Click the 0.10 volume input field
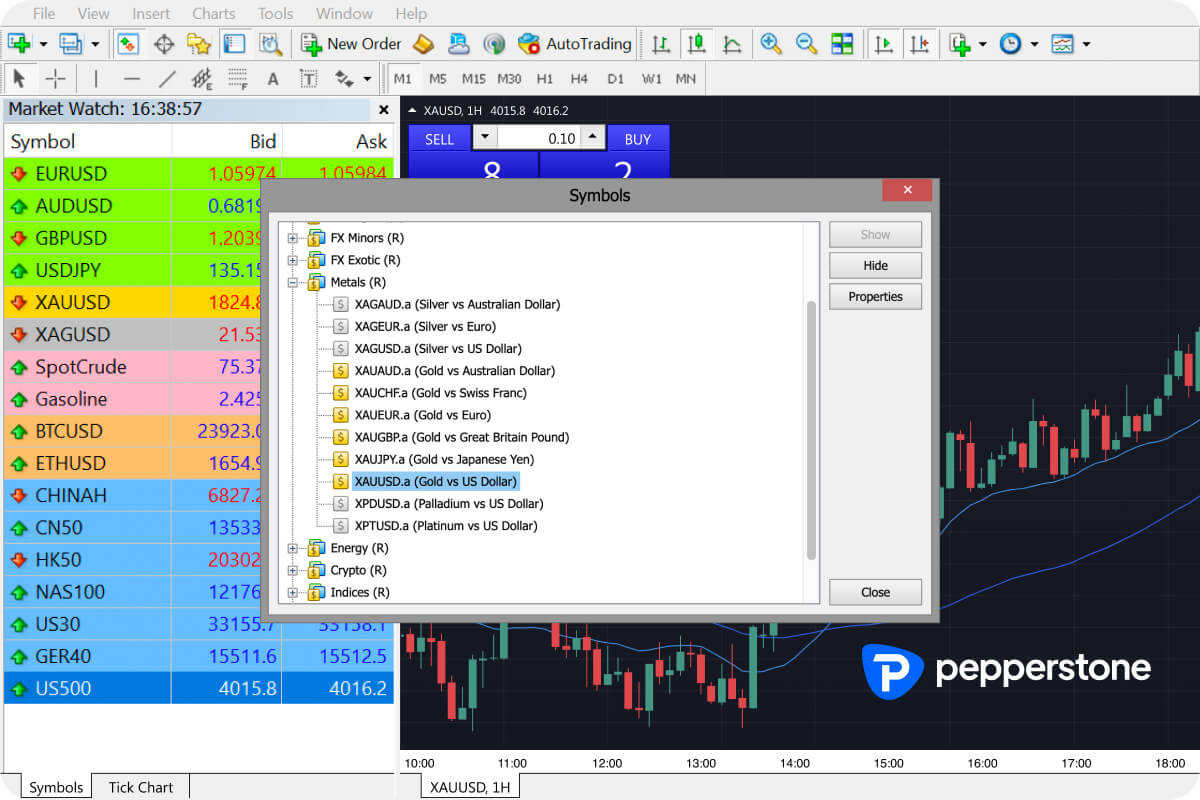The width and height of the screenshot is (1200, 800). click(x=539, y=138)
